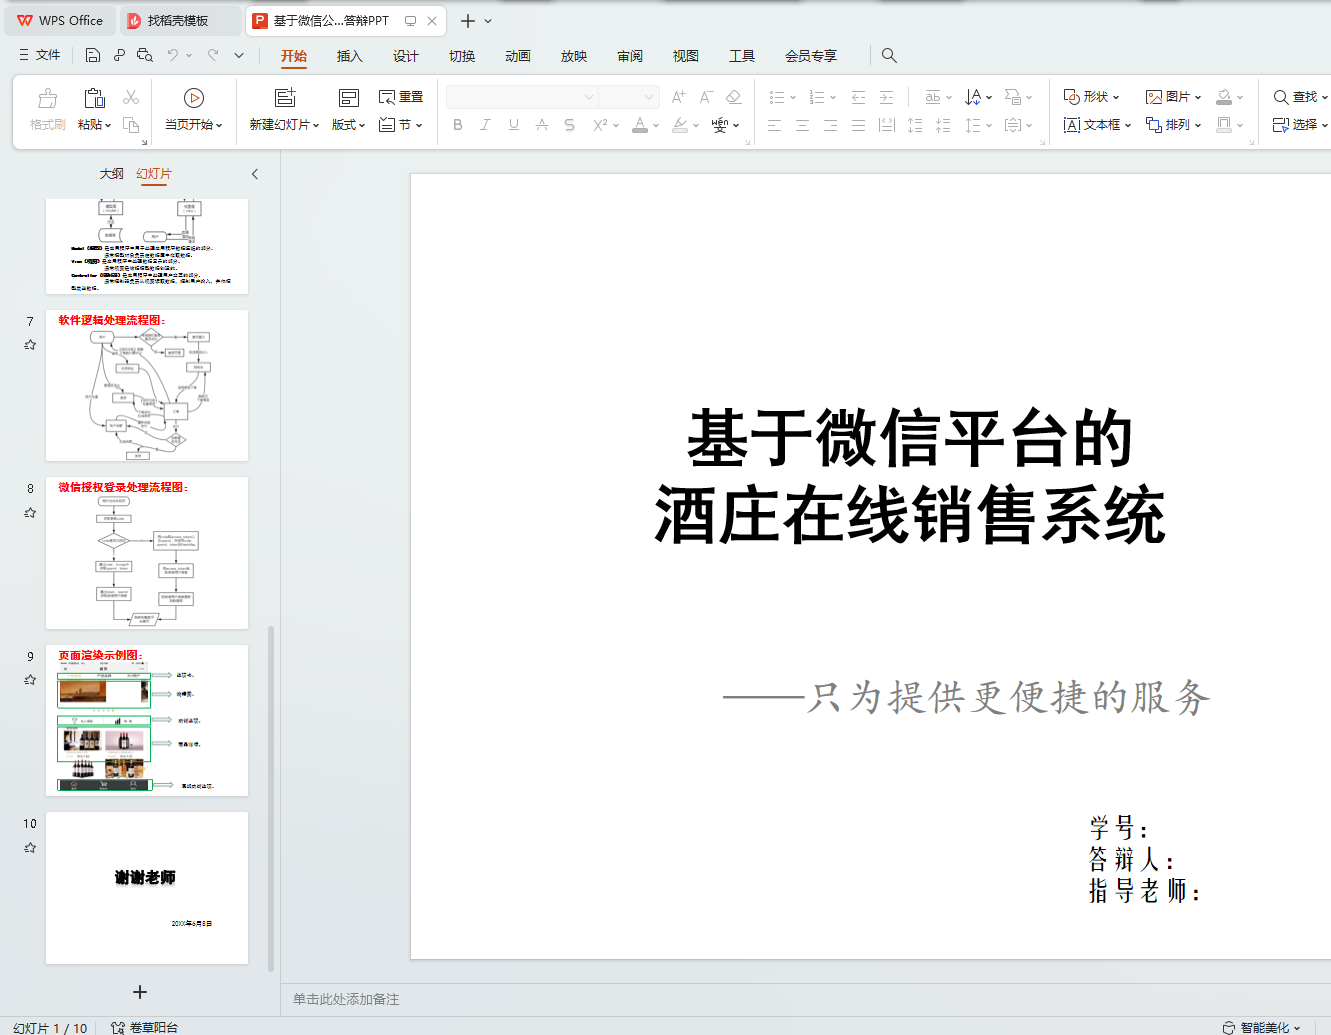Click the Find (查找) button
Screen dimensions: 1331x1035
click(x=1299, y=97)
